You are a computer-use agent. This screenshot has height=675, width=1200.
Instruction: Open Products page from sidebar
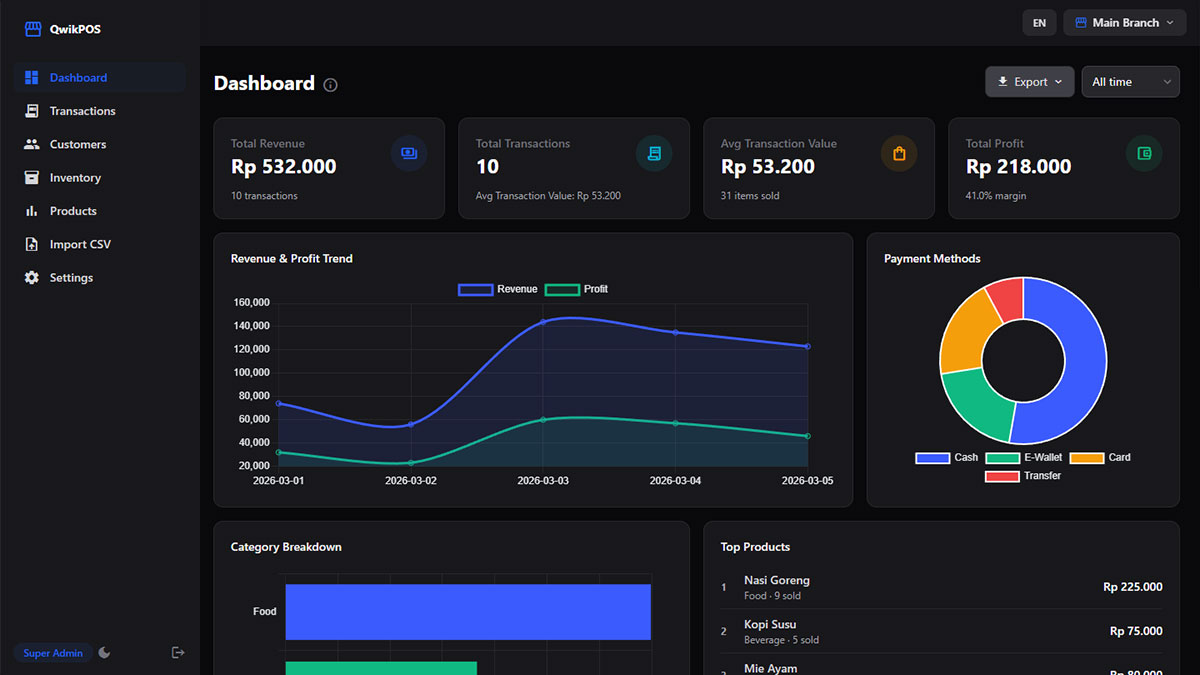[x=99, y=211]
